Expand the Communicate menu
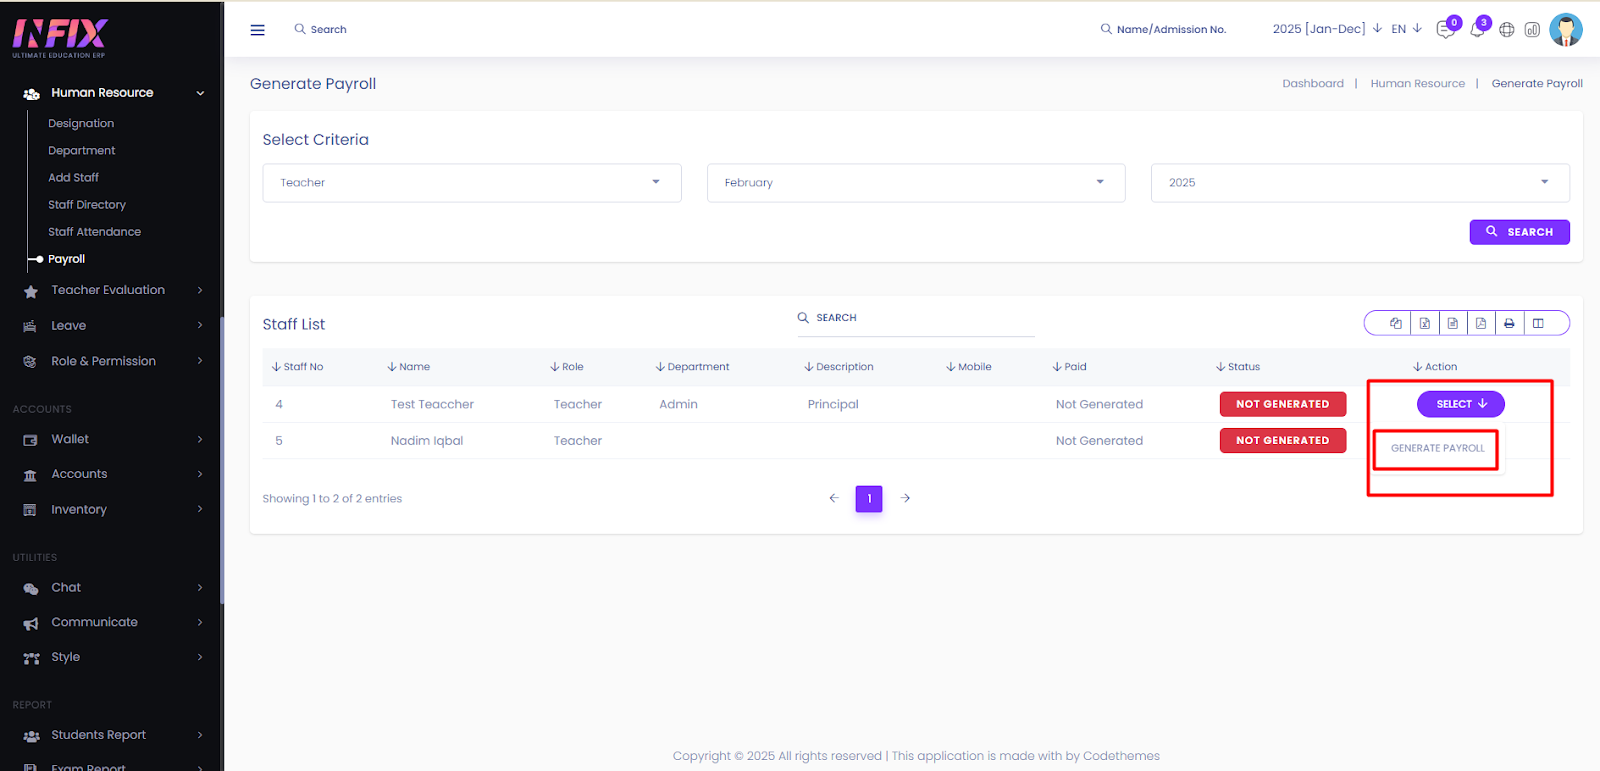This screenshot has height=771, width=1600. click(x=112, y=622)
